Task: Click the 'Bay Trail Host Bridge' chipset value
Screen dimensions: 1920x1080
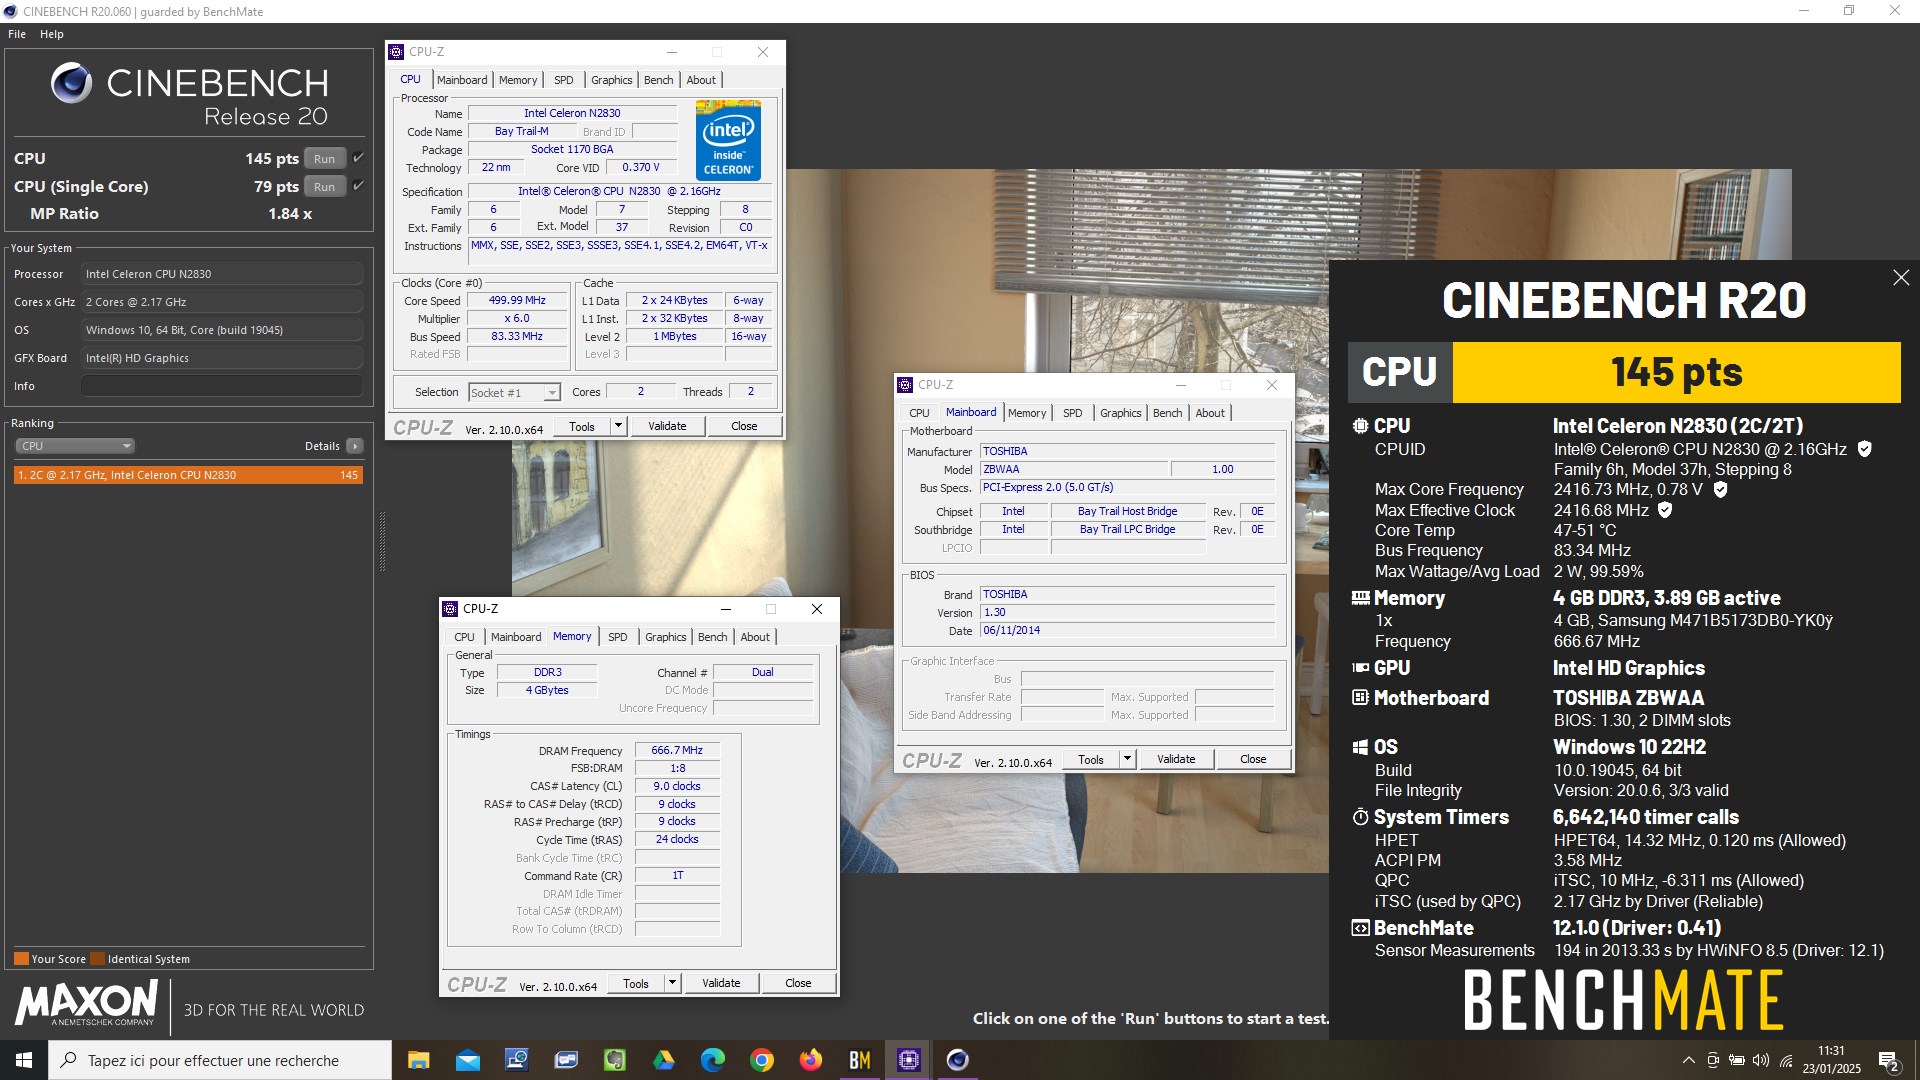Action: click(1127, 512)
